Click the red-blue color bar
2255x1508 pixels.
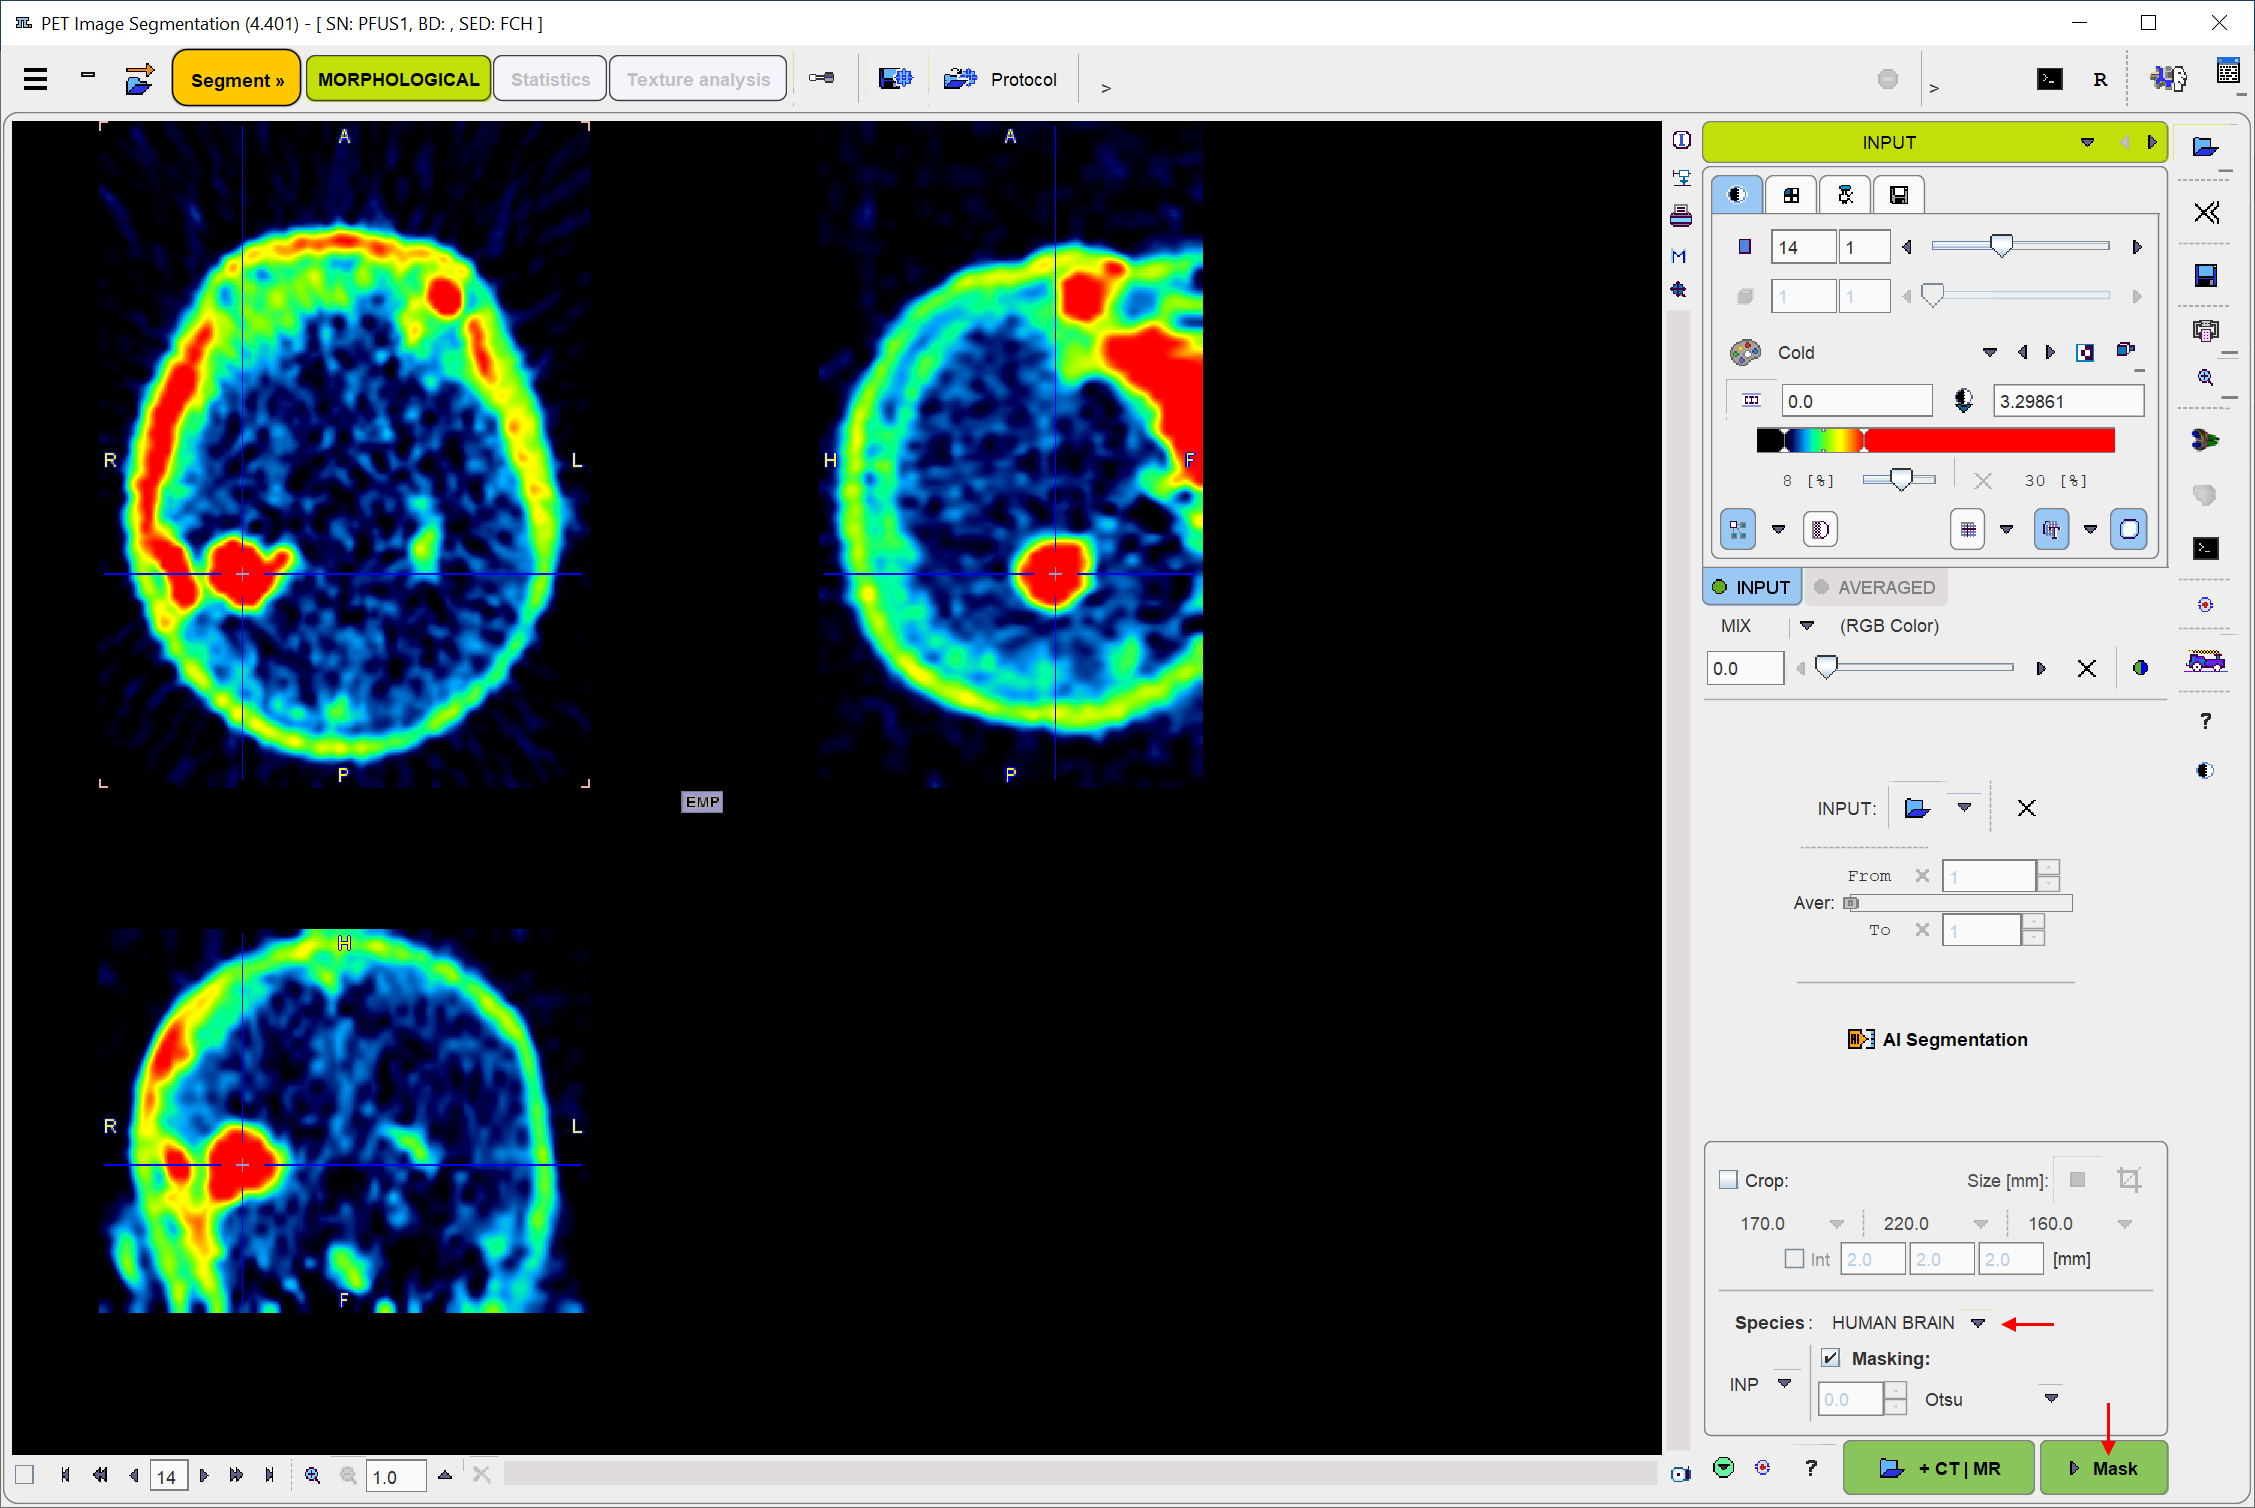point(1936,440)
